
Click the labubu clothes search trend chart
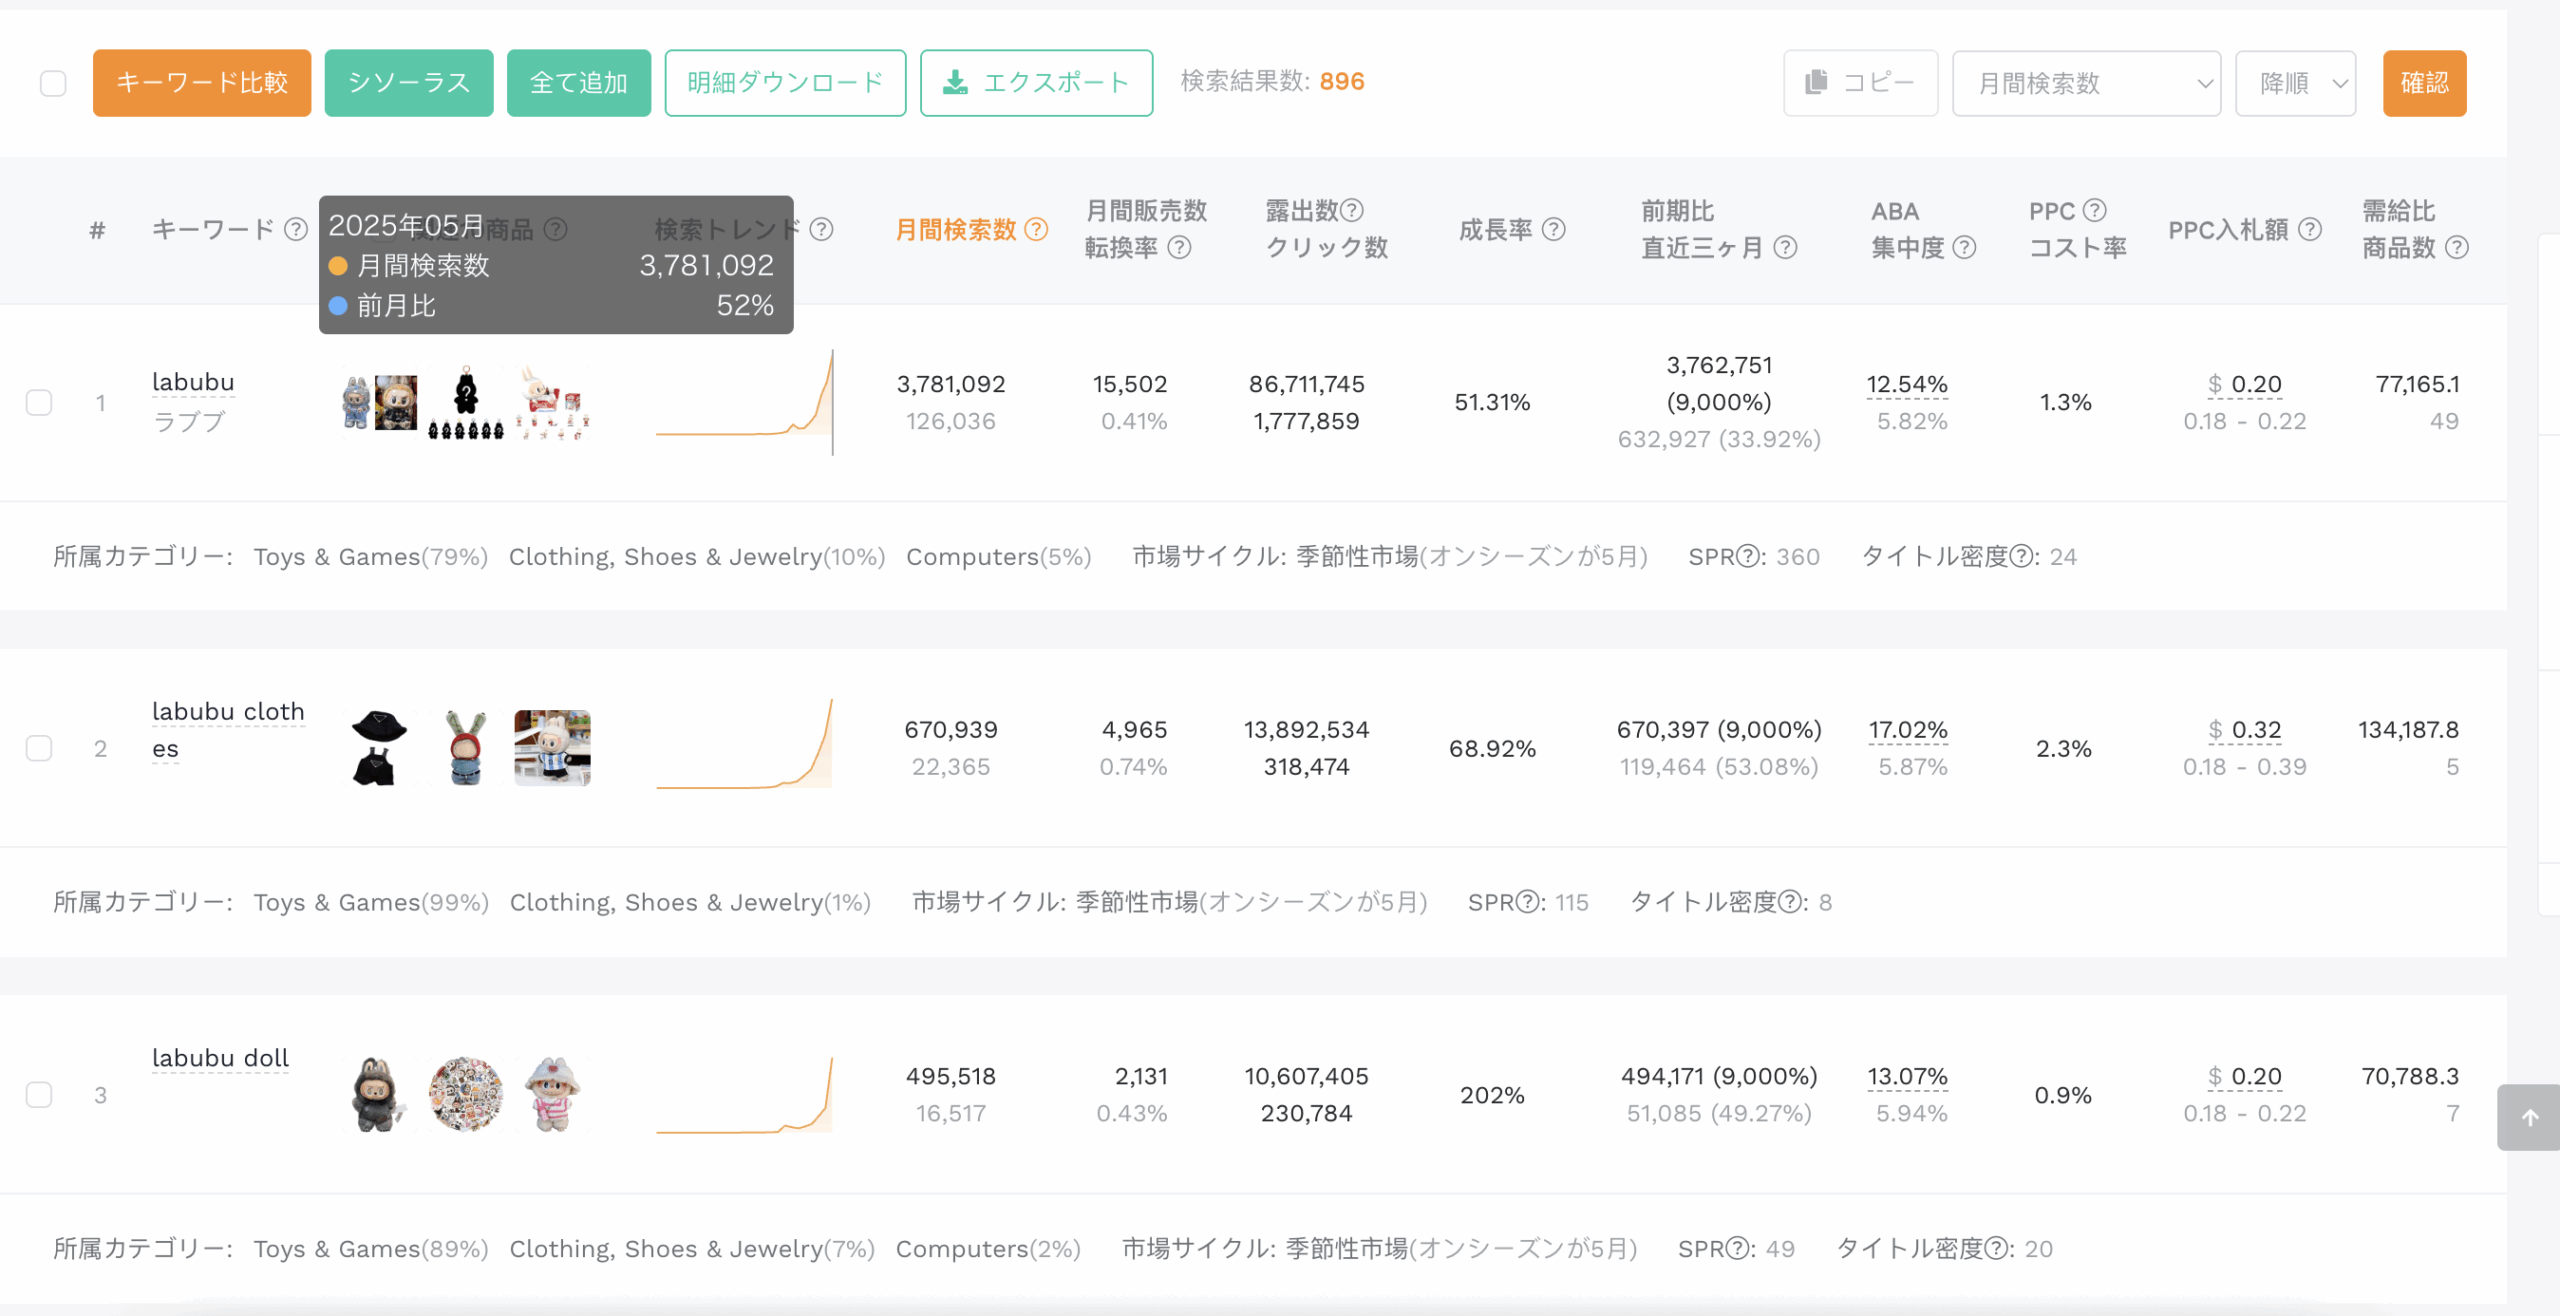click(744, 745)
